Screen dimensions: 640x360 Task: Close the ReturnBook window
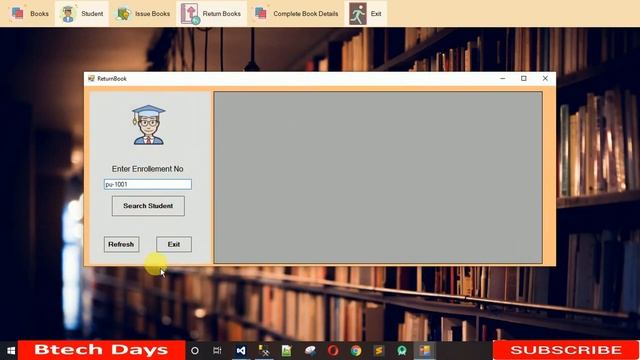[545, 78]
